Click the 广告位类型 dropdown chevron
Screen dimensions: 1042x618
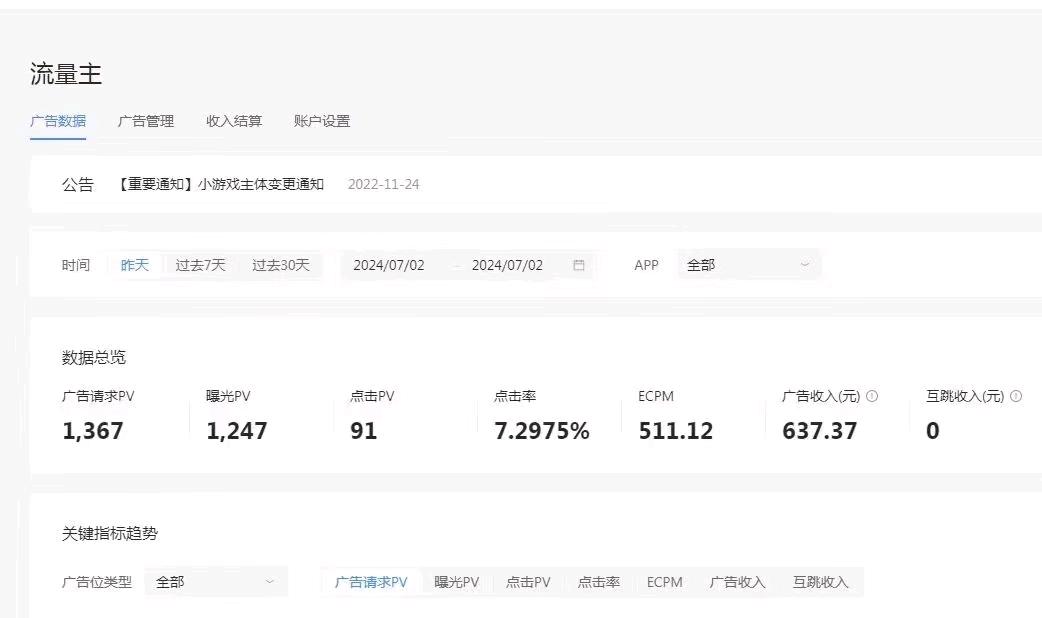(270, 581)
